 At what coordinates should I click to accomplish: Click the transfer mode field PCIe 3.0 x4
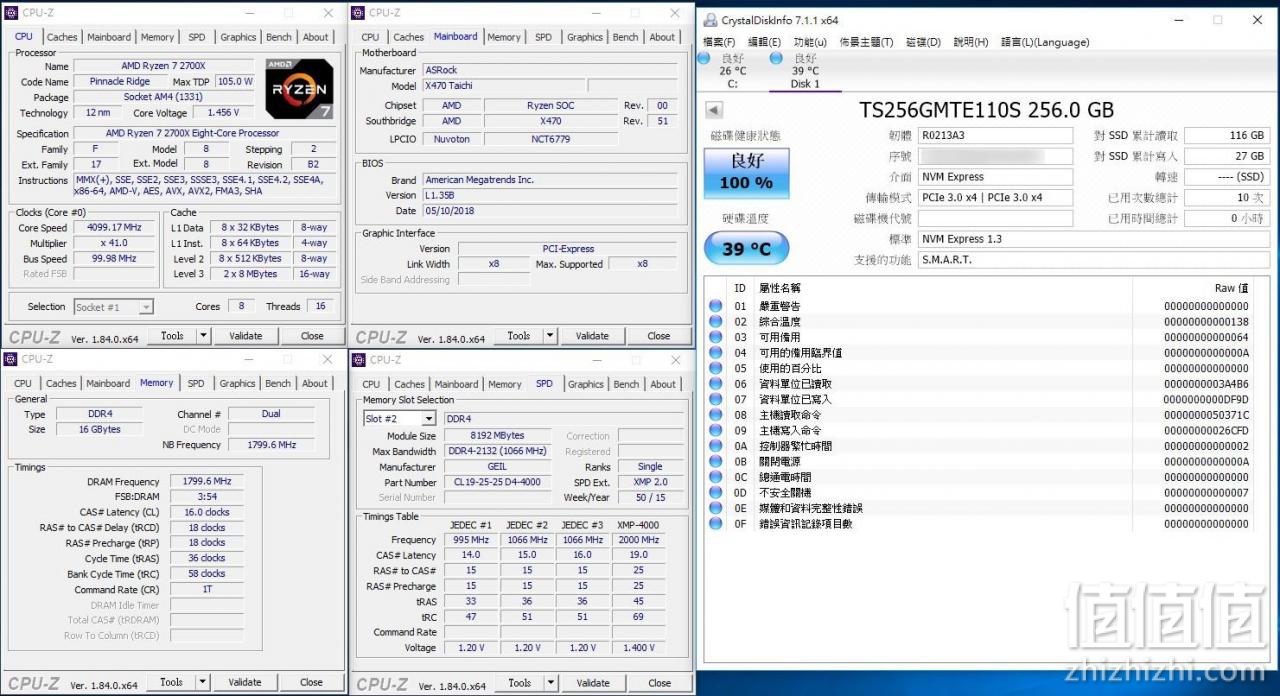(995, 198)
